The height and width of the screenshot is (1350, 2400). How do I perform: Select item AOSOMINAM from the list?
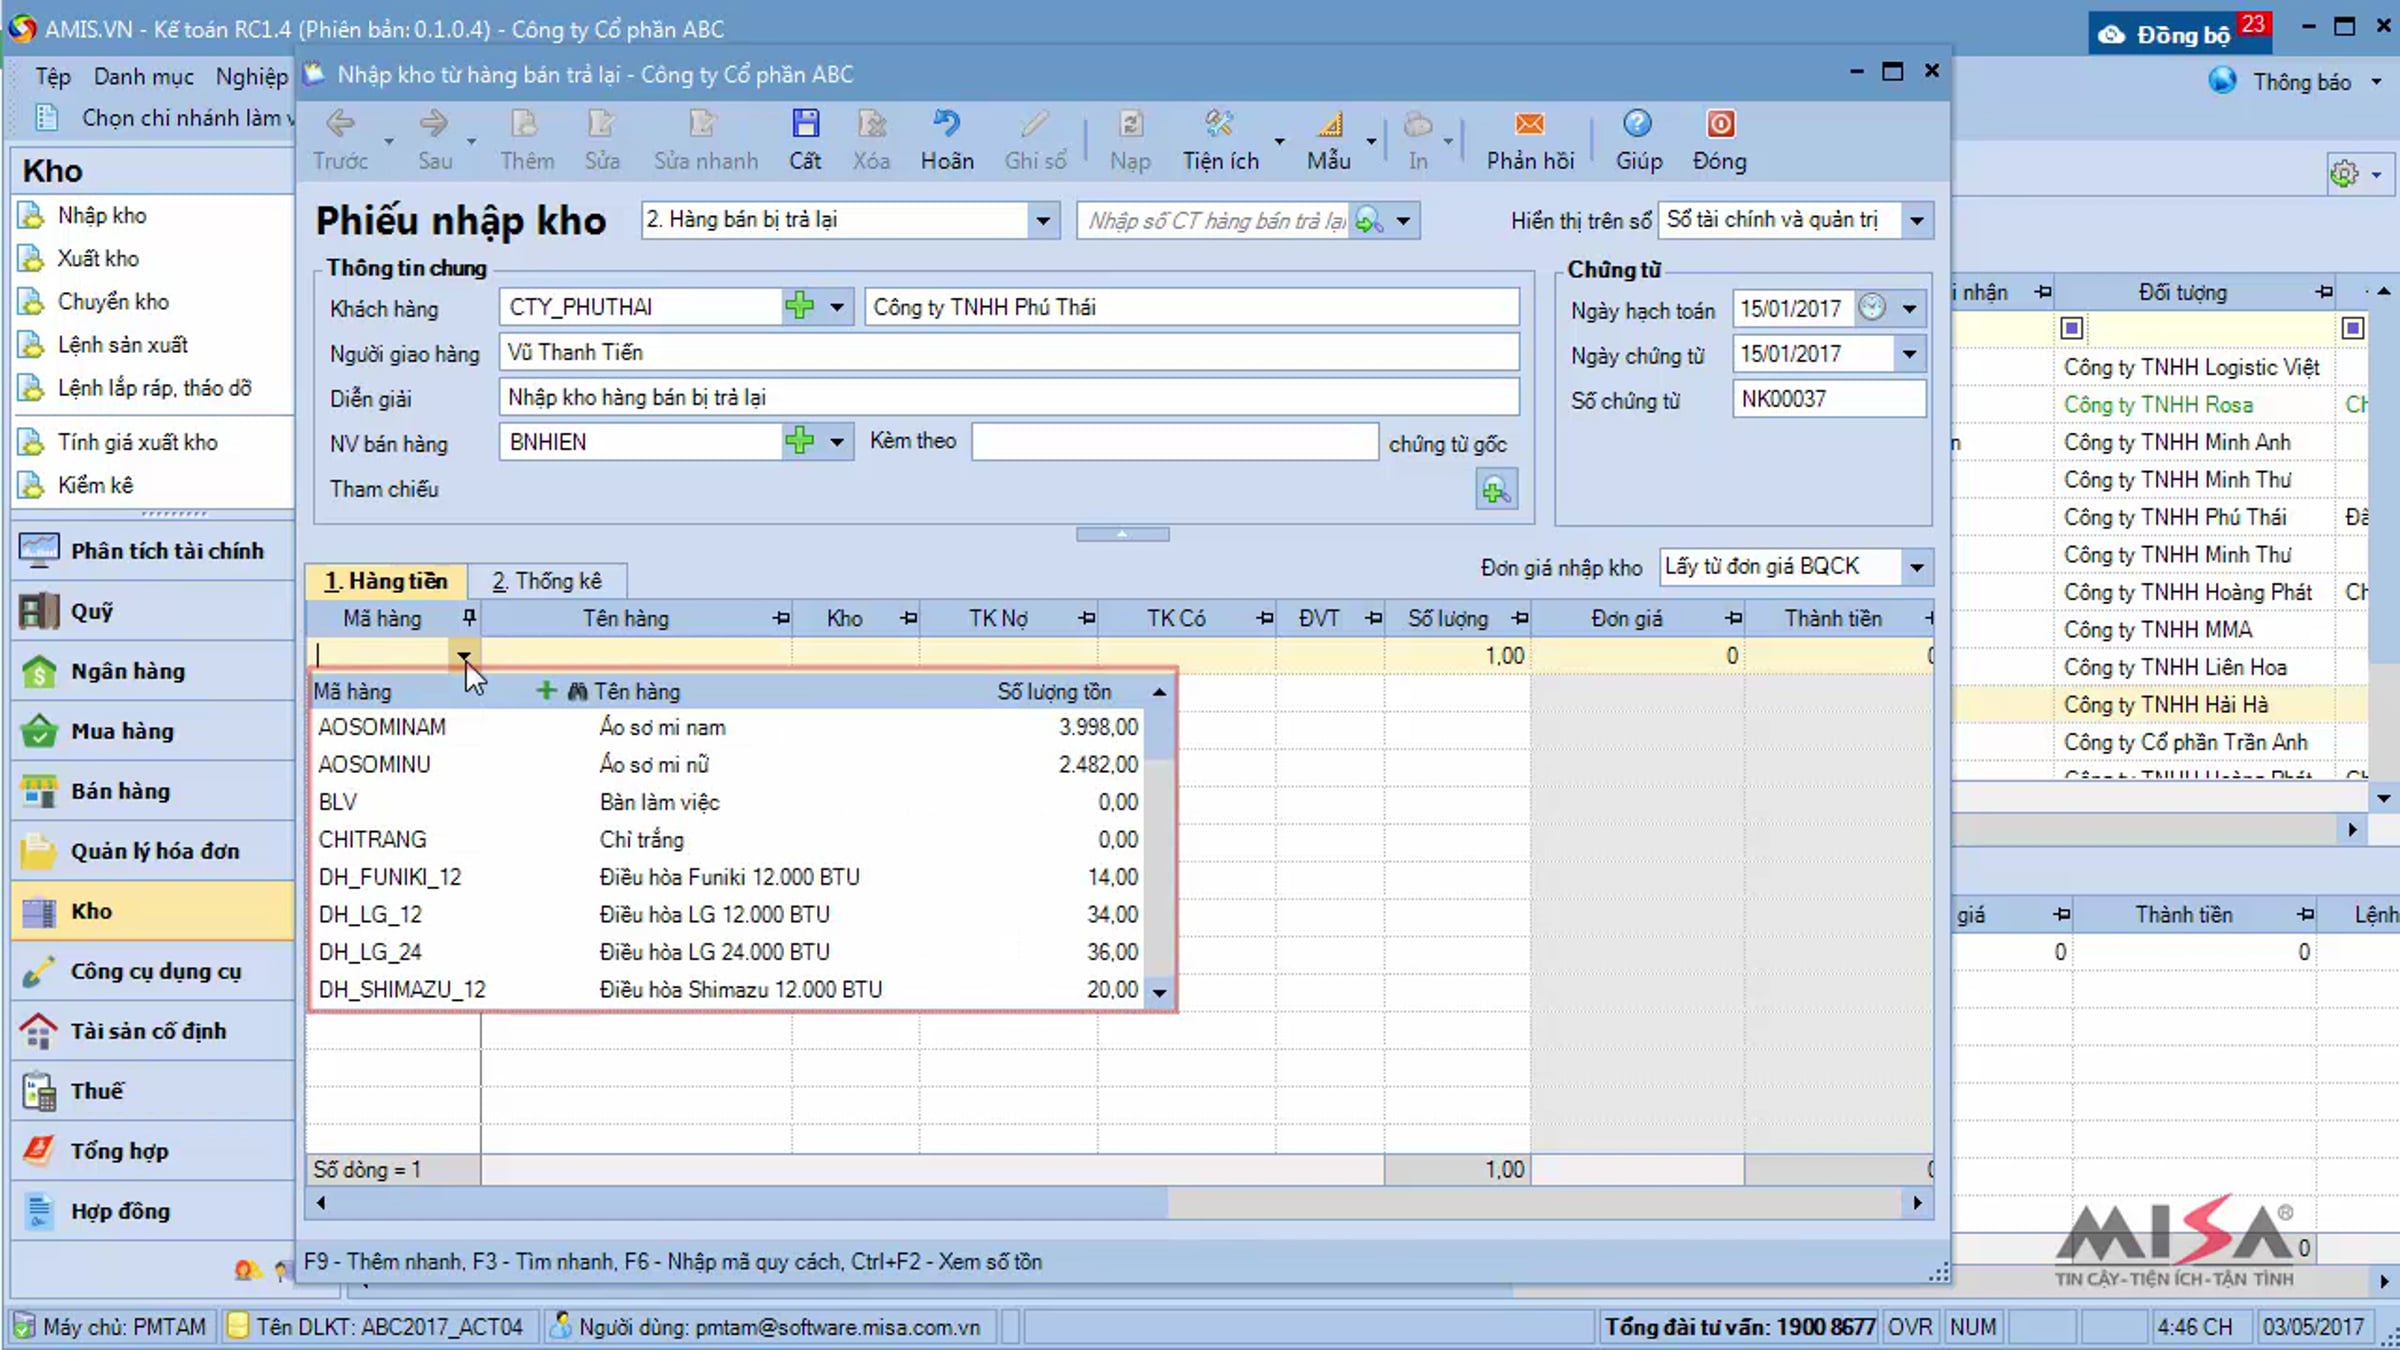(x=728, y=727)
